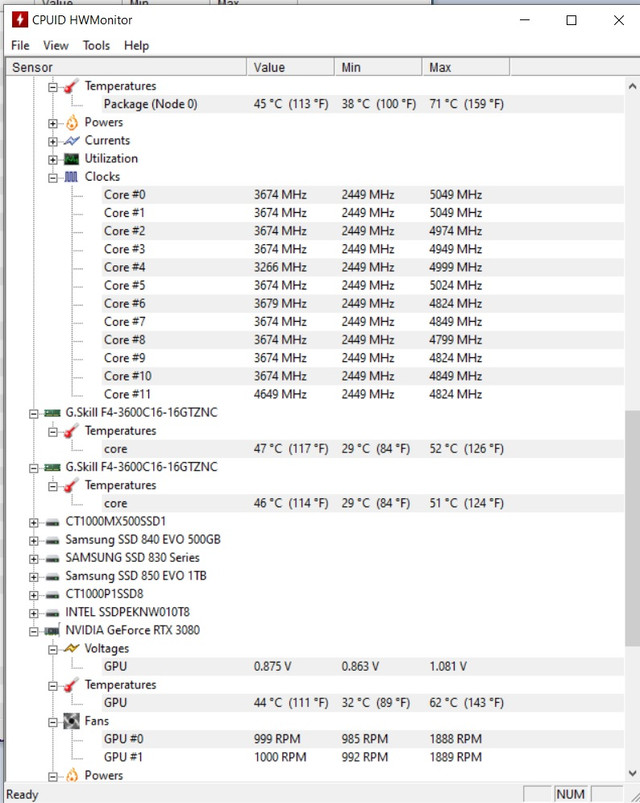
Task: Click the Clocks icon in the tree
Action: [x=72, y=177]
